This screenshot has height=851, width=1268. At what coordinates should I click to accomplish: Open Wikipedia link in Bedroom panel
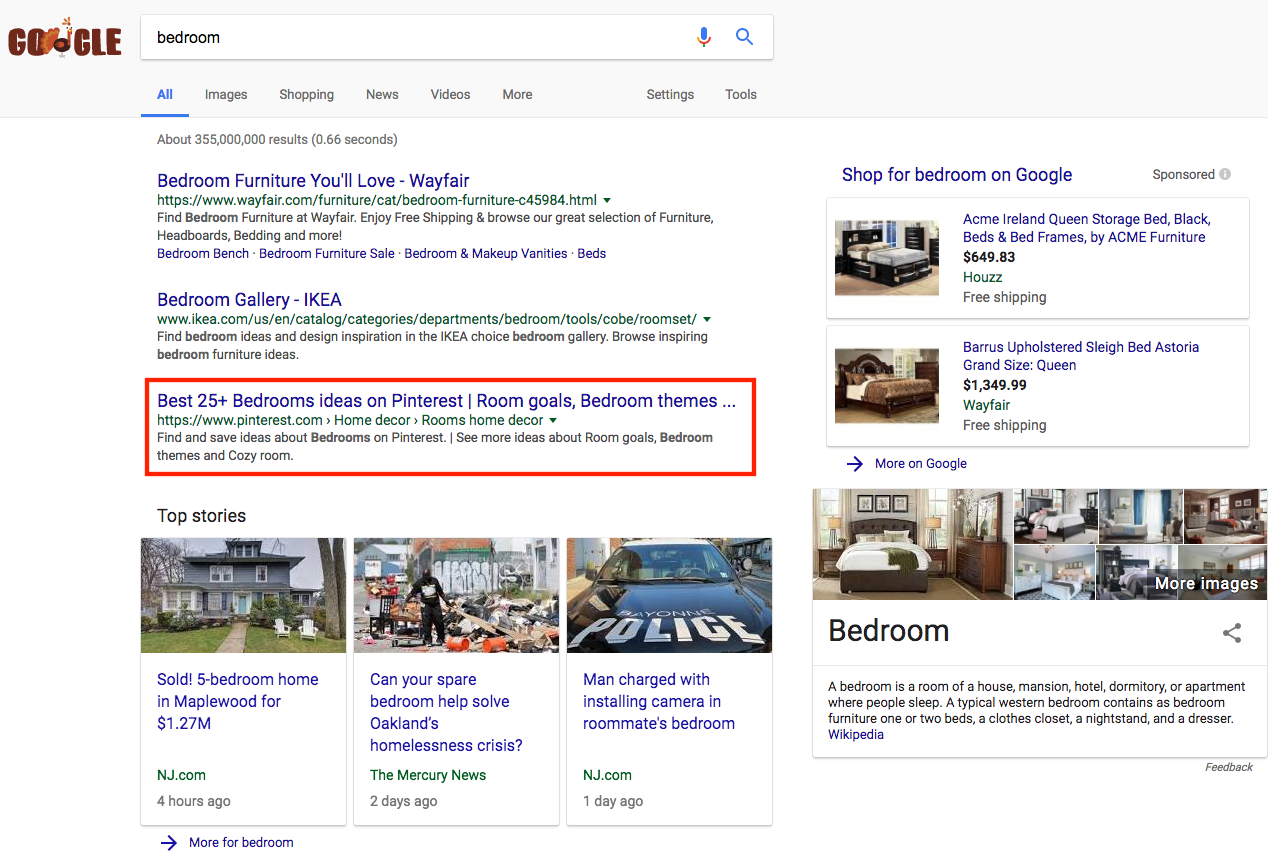coord(856,734)
